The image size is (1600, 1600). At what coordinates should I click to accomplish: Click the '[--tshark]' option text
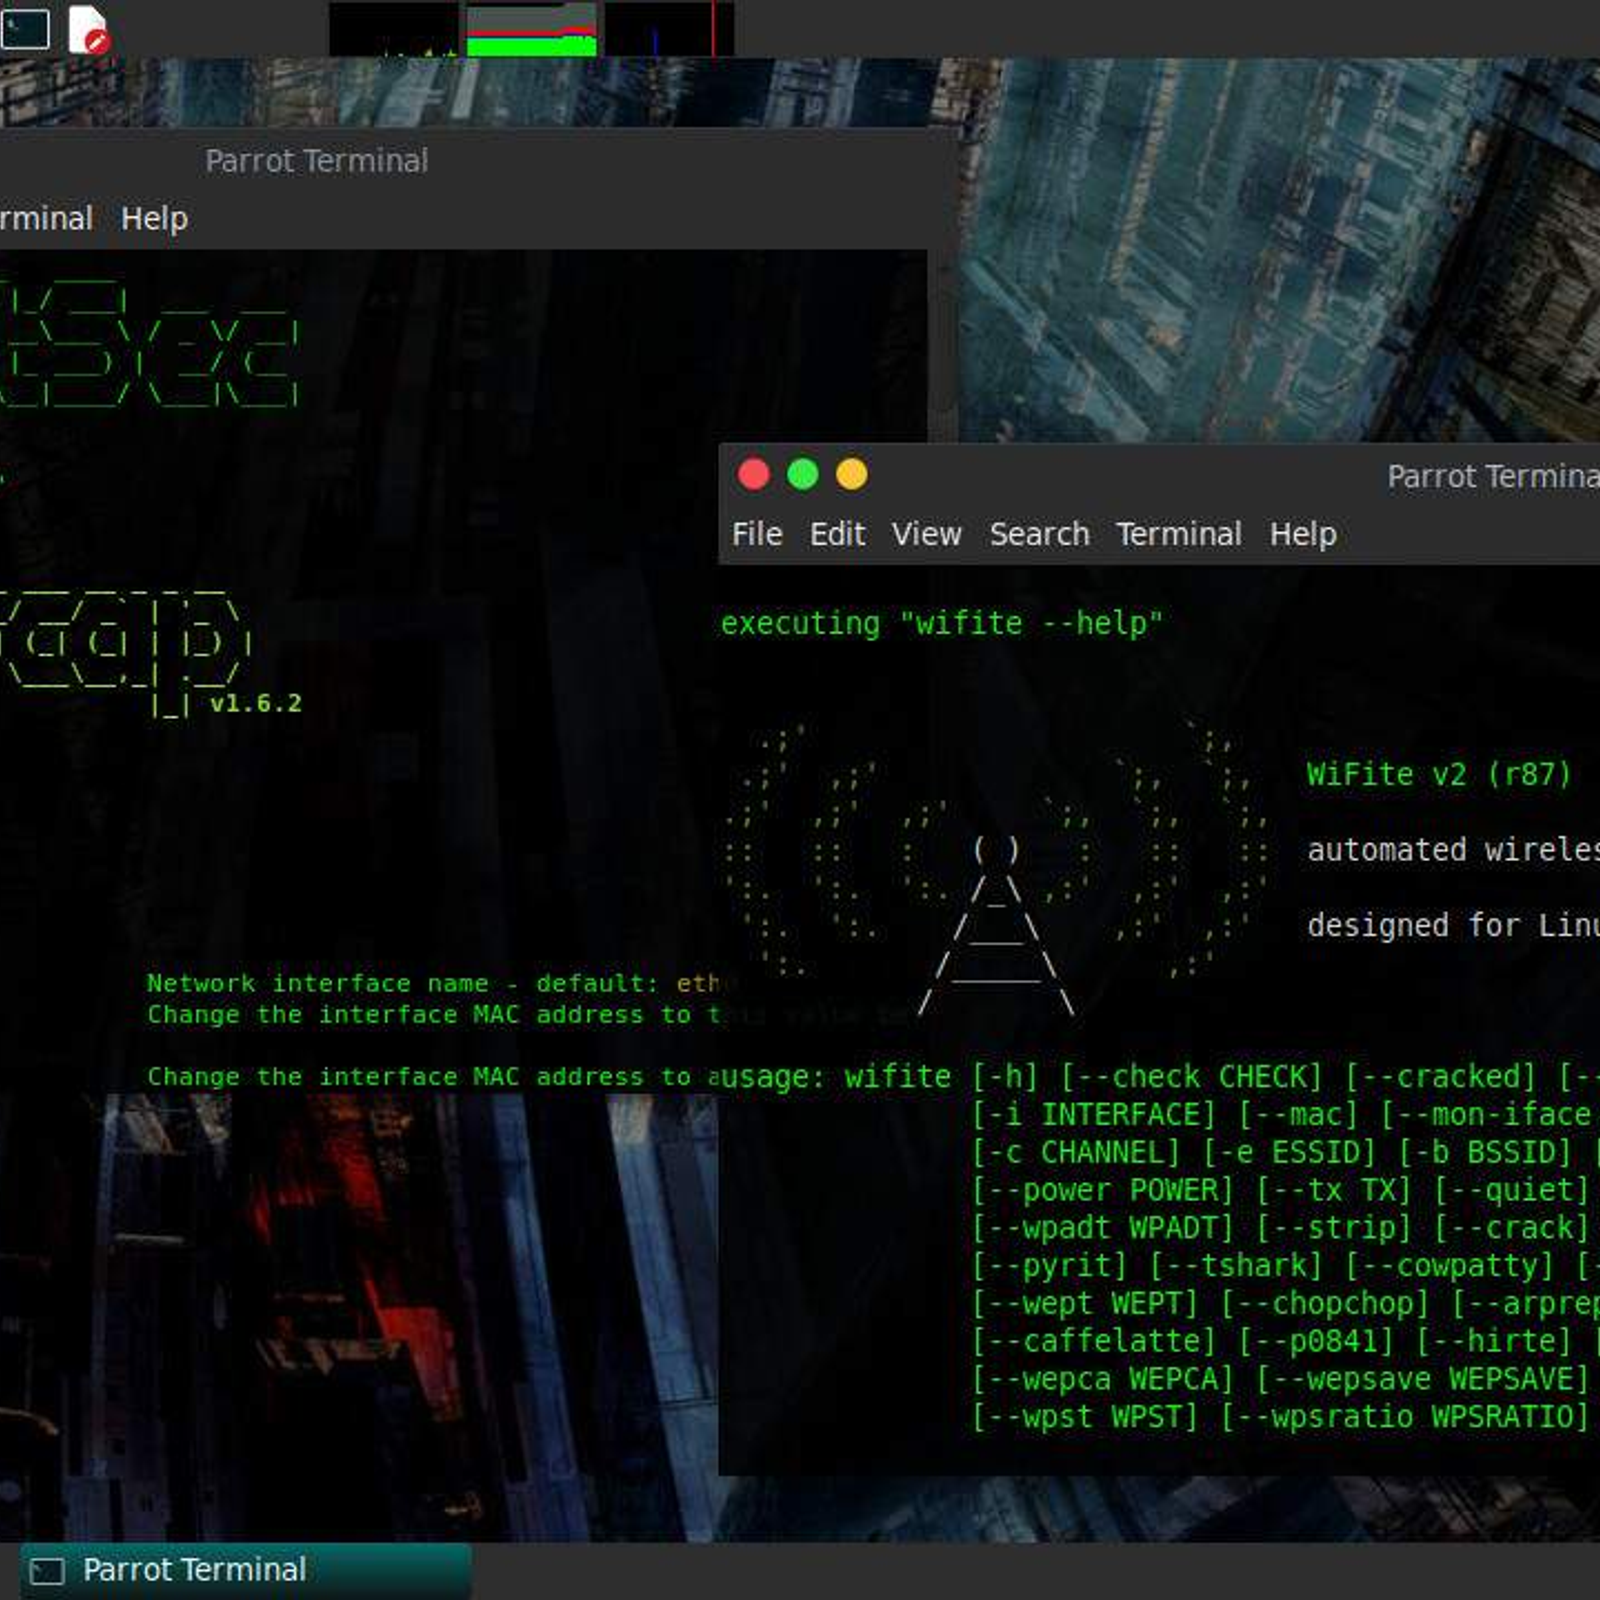(x=1236, y=1266)
